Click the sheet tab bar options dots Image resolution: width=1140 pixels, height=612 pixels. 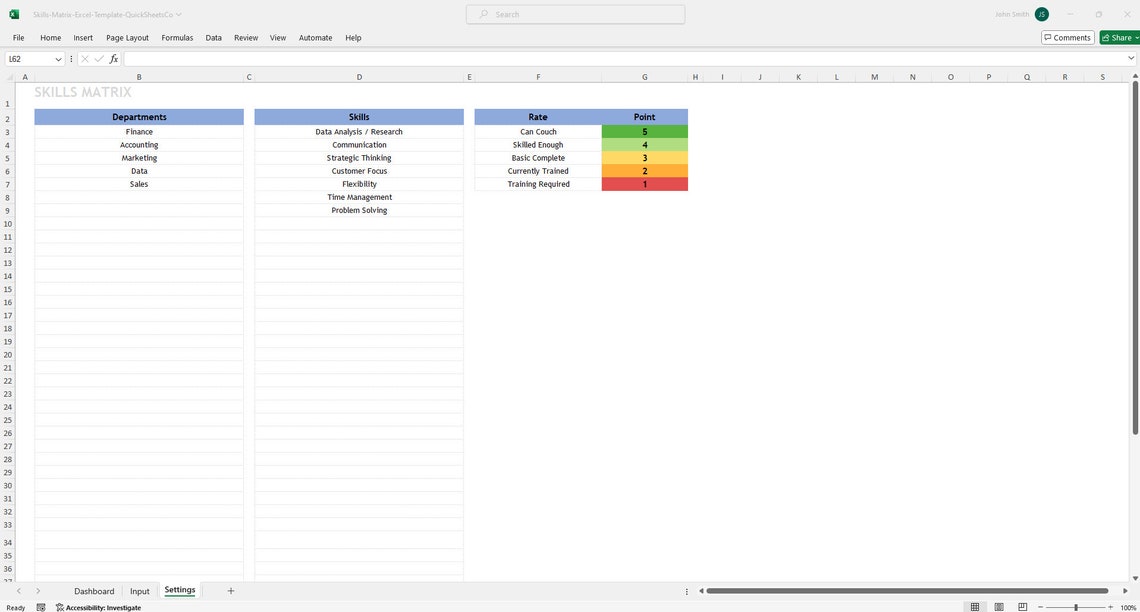pyautogui.click(x=686, y=592)
